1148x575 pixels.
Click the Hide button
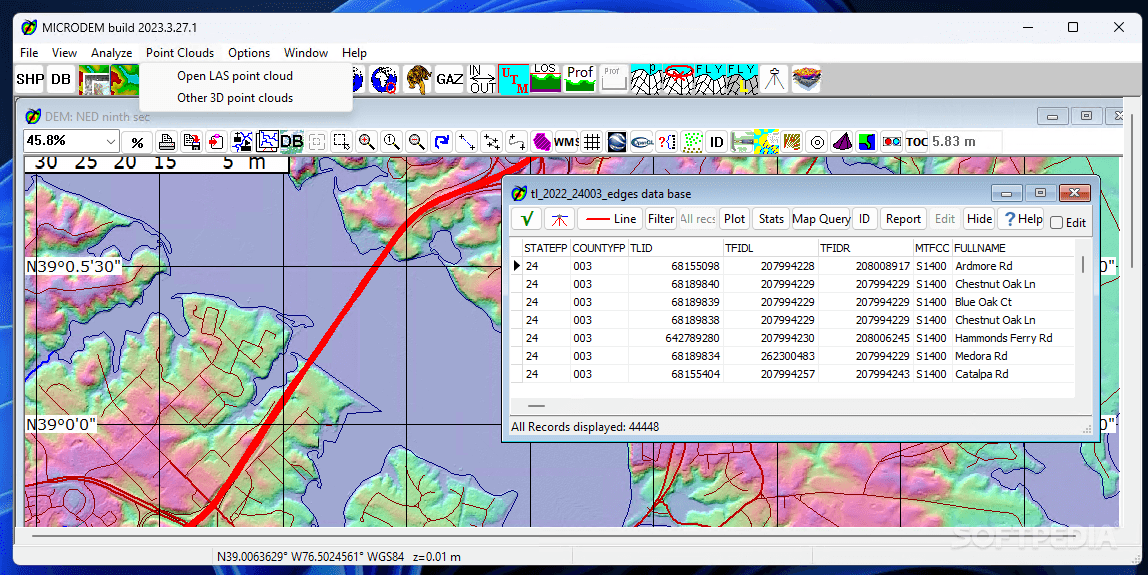[x=979, y=218]
